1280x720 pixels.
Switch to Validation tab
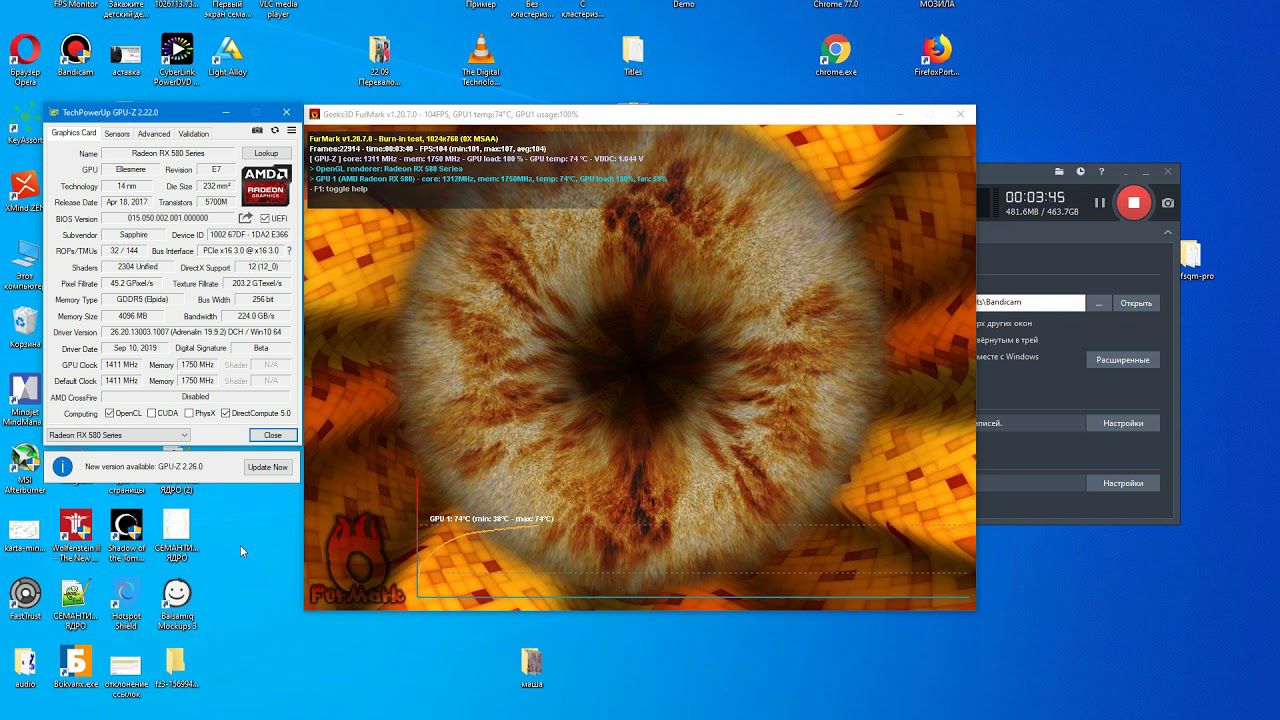click(x=194, y=134)
